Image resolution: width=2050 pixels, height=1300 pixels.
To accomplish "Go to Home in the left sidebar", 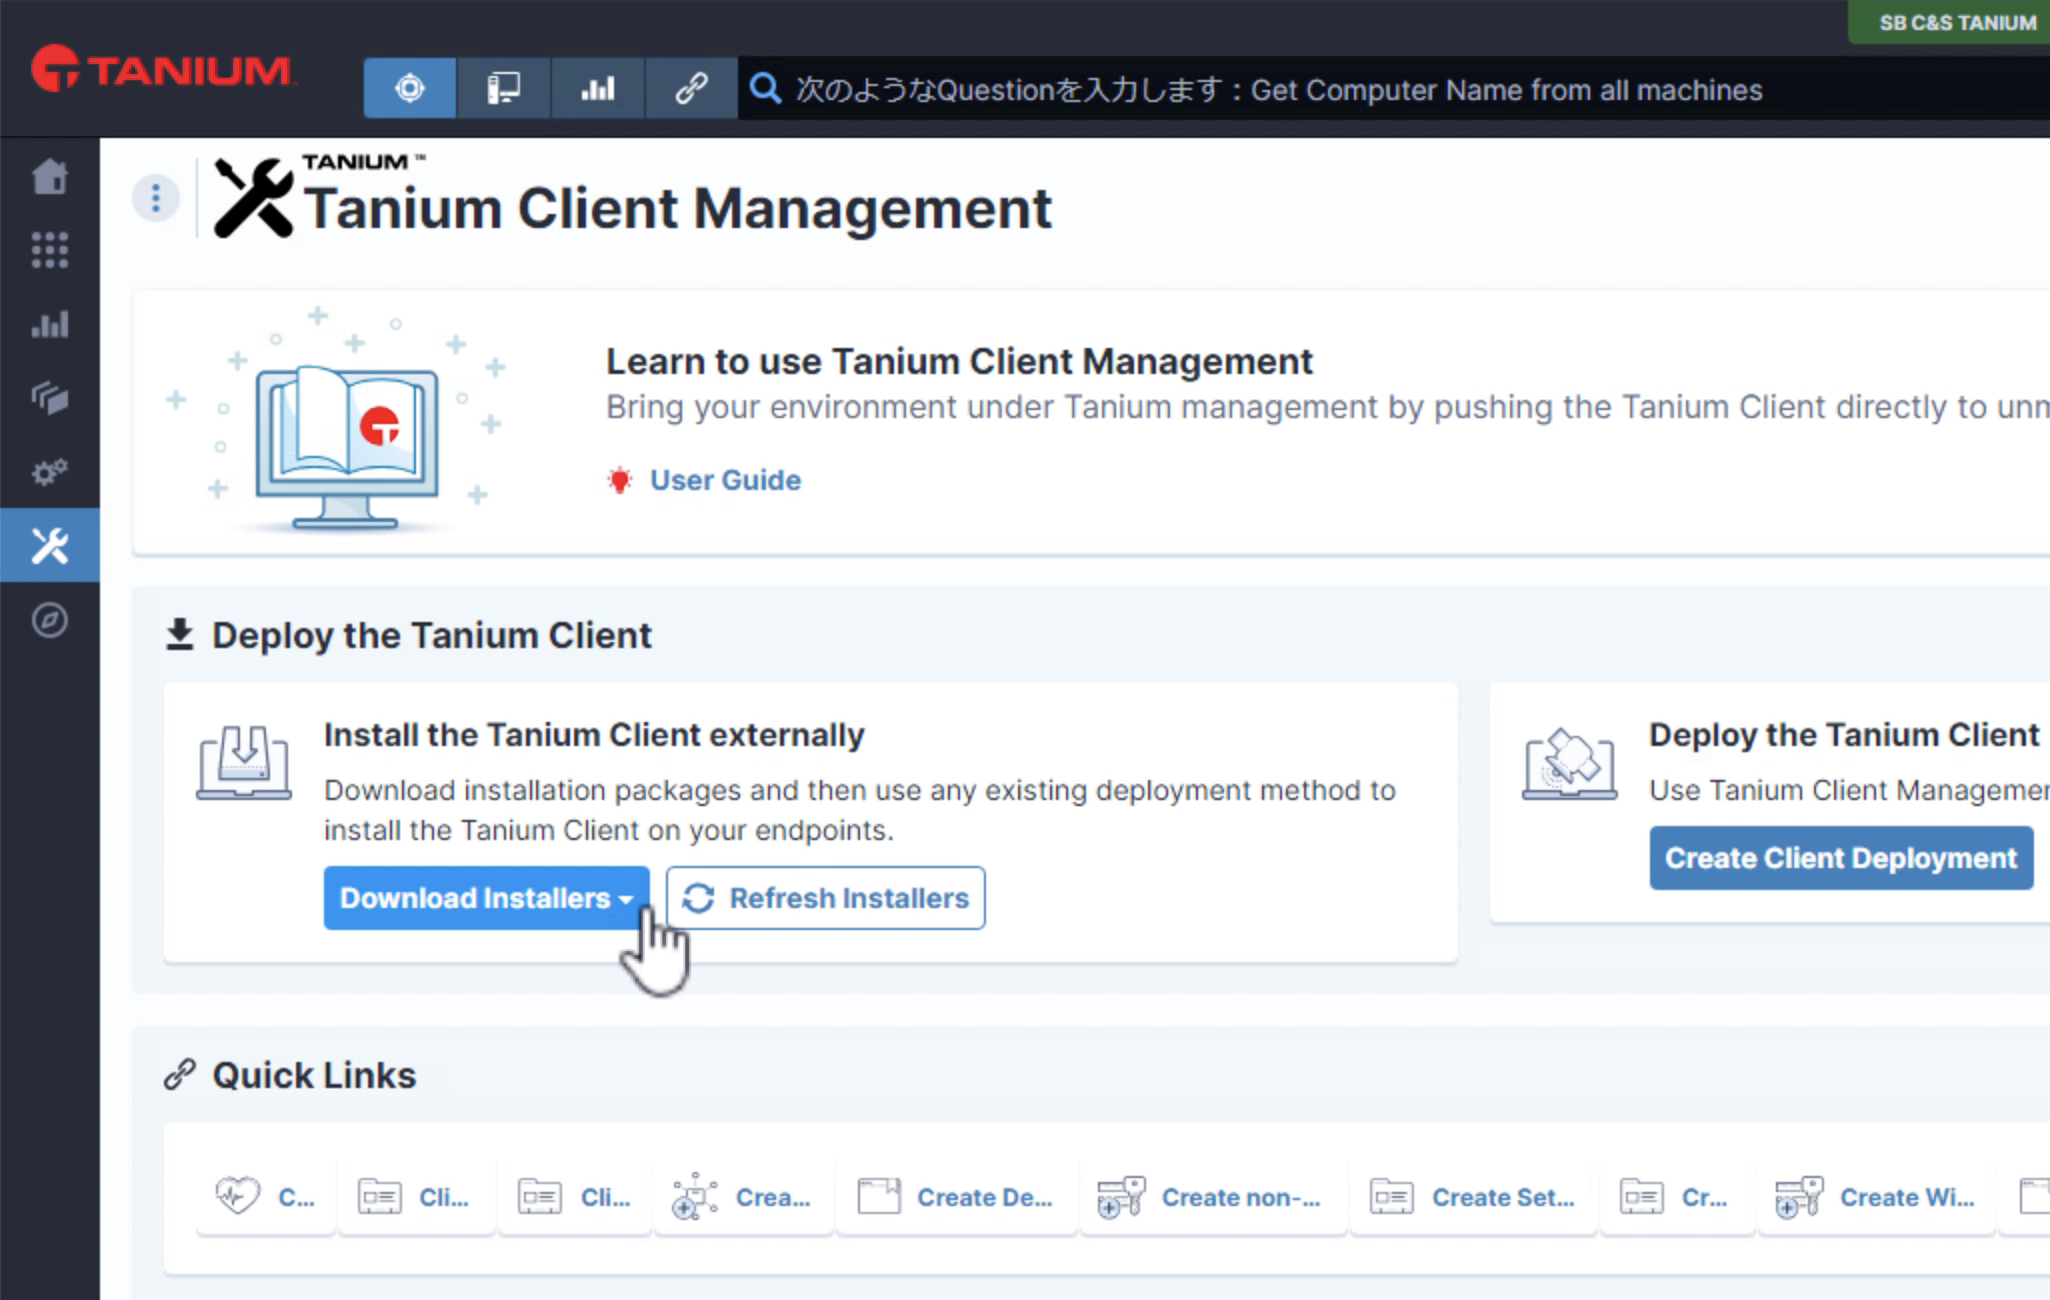I will 50,177.
